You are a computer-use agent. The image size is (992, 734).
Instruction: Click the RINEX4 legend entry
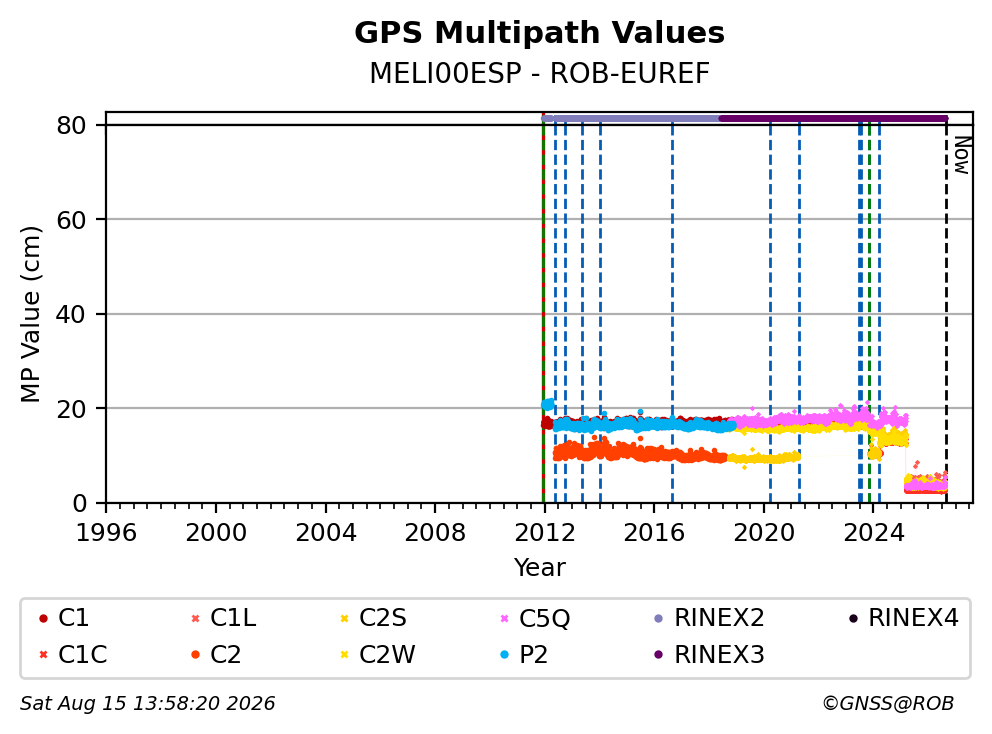click(903, 618)
